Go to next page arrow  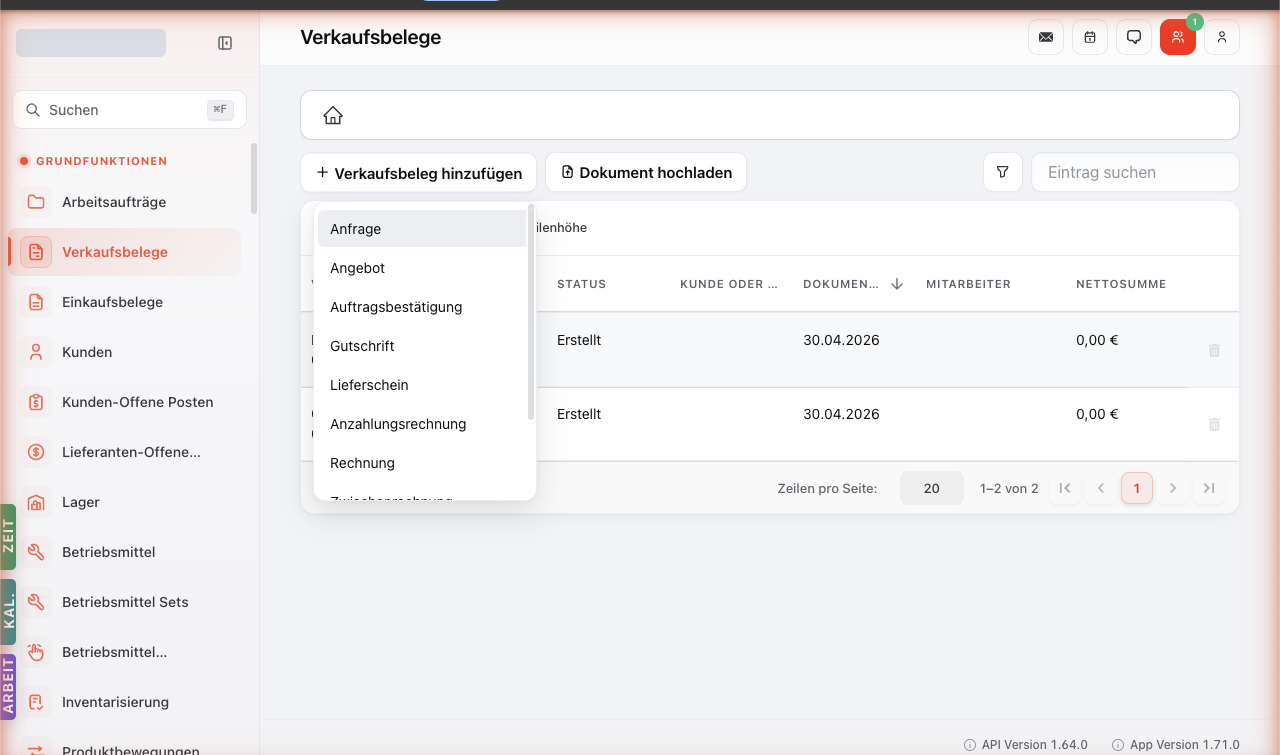[x=1173, y=488]
